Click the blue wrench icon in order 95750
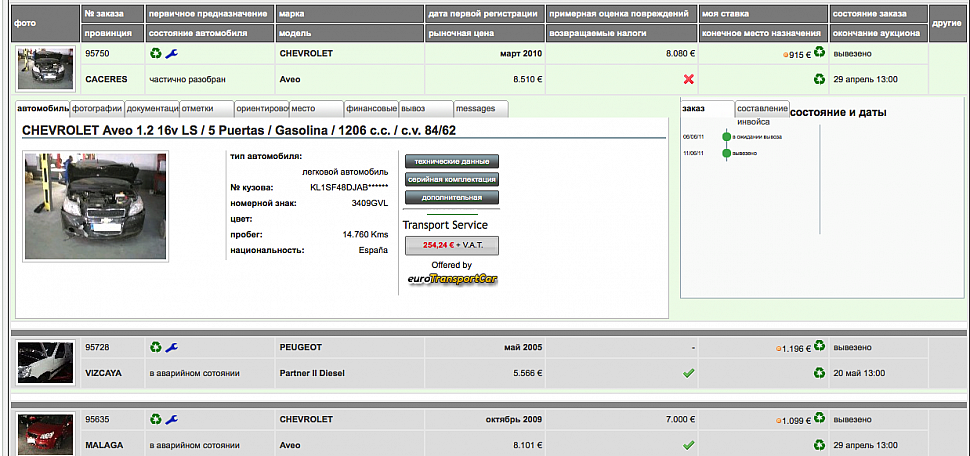 171,54
